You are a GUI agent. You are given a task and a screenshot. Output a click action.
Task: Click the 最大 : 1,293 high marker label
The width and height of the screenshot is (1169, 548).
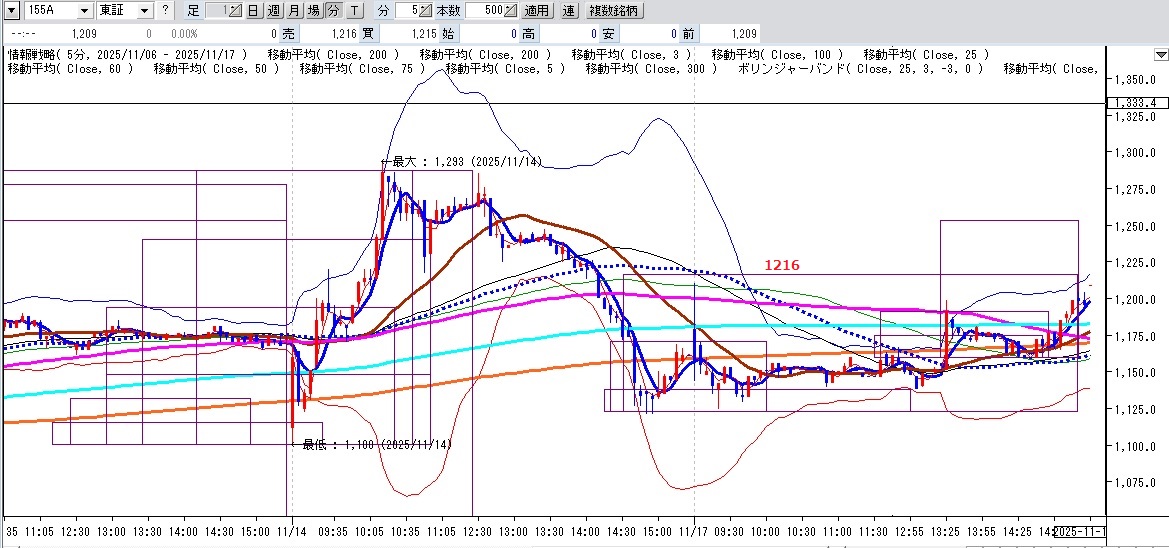(463, 163)
